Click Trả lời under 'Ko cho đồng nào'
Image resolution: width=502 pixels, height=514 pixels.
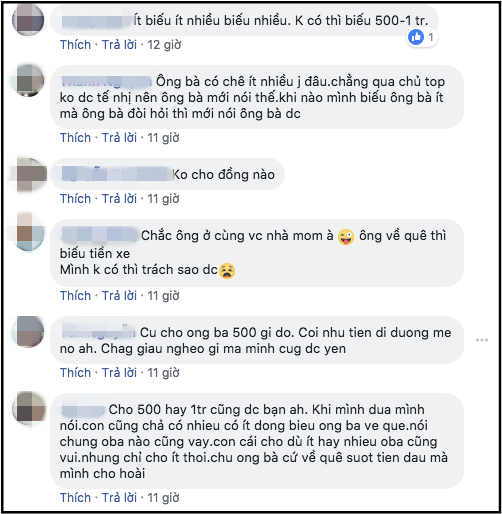click(119, 199)
